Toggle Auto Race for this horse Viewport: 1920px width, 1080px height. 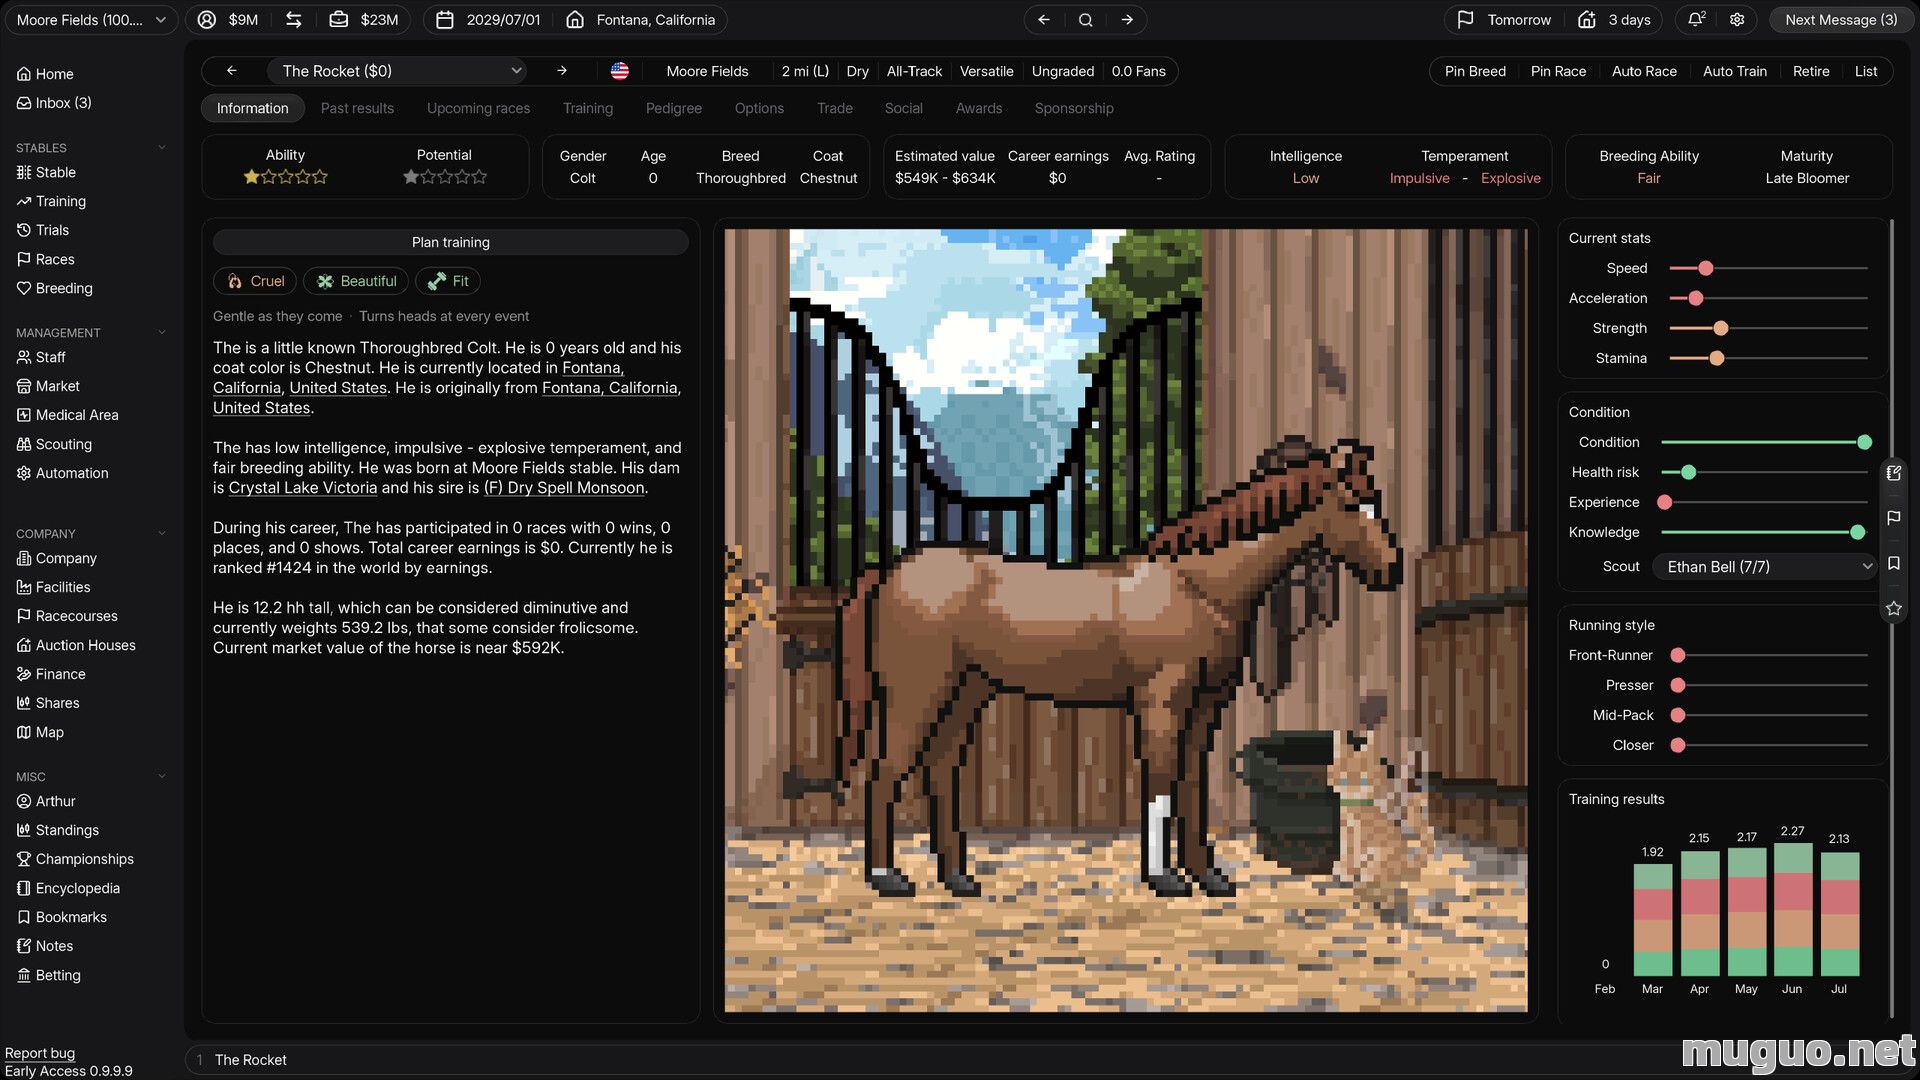click(1644, 71)
